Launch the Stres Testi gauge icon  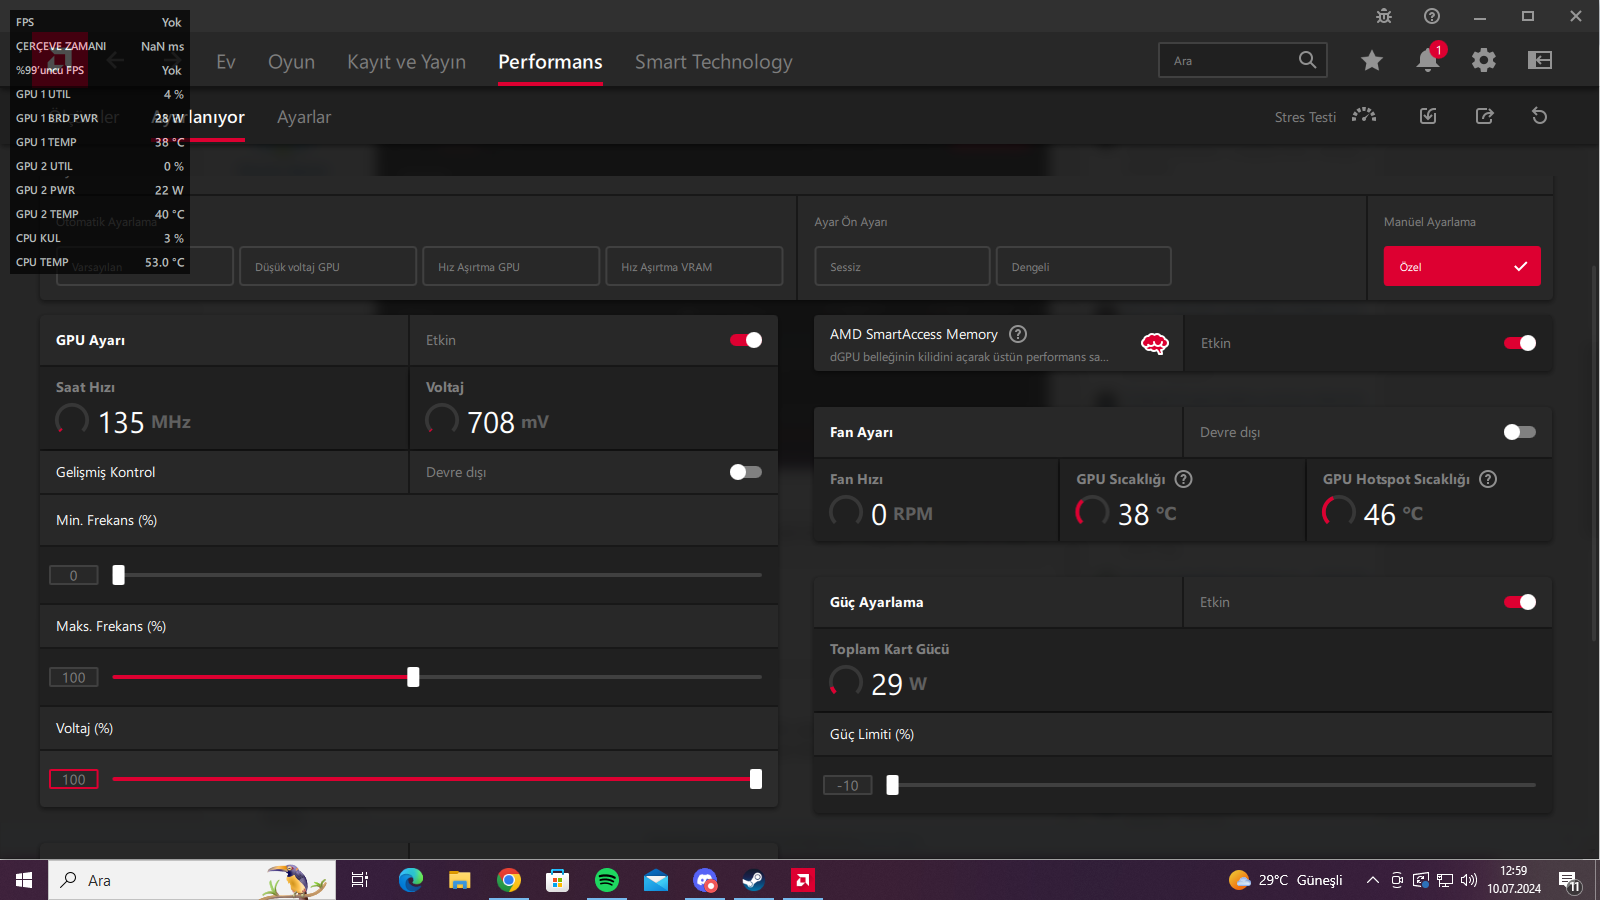[x=1364, y=116]
